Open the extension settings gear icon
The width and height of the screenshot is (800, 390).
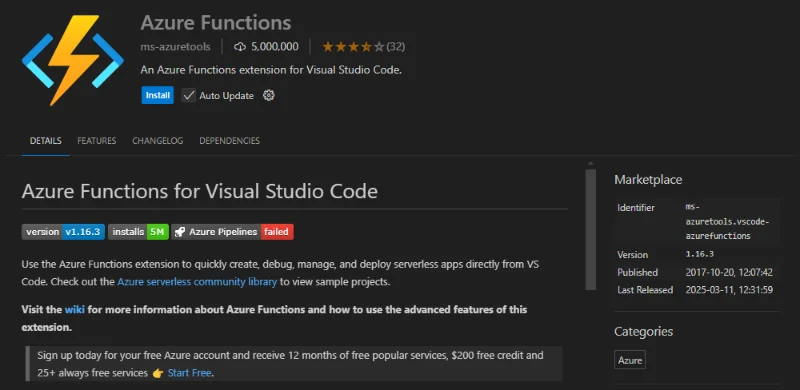point(269,95)
